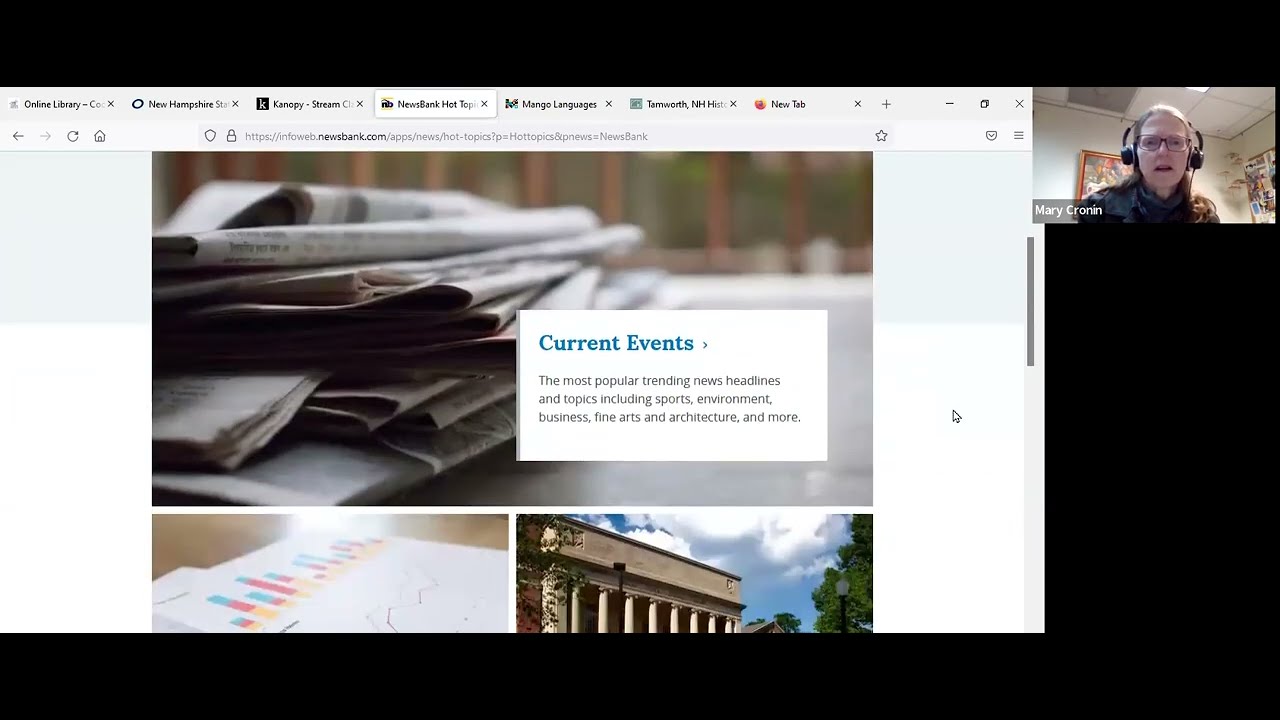Open the bar chart report thumbnail
The width and height of the screenshot is (1280, 720).
coord(330,573)
